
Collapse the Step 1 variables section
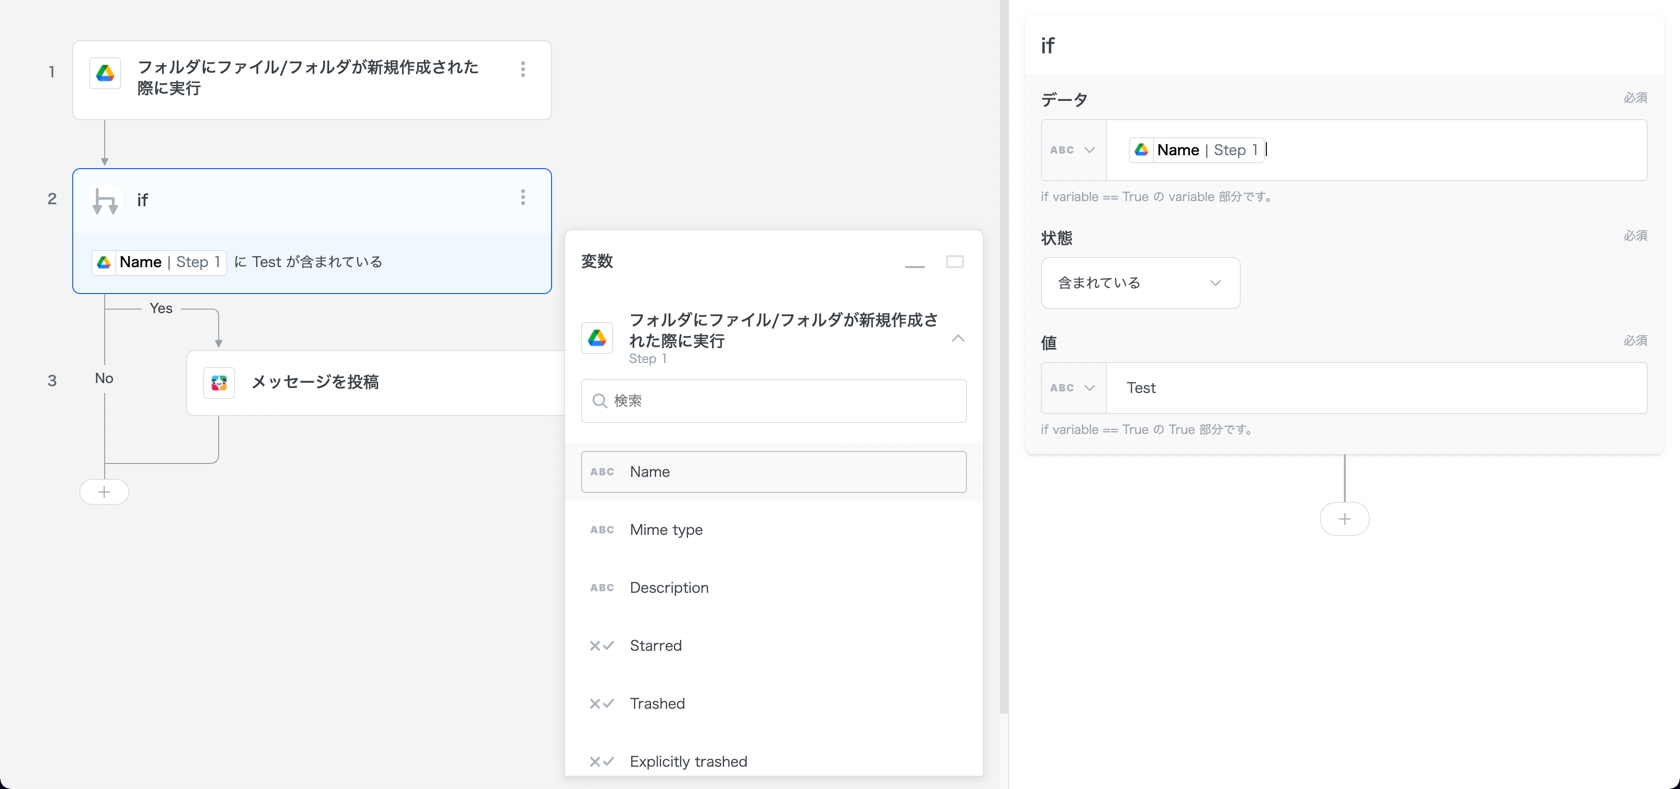[x=958, y=339]
